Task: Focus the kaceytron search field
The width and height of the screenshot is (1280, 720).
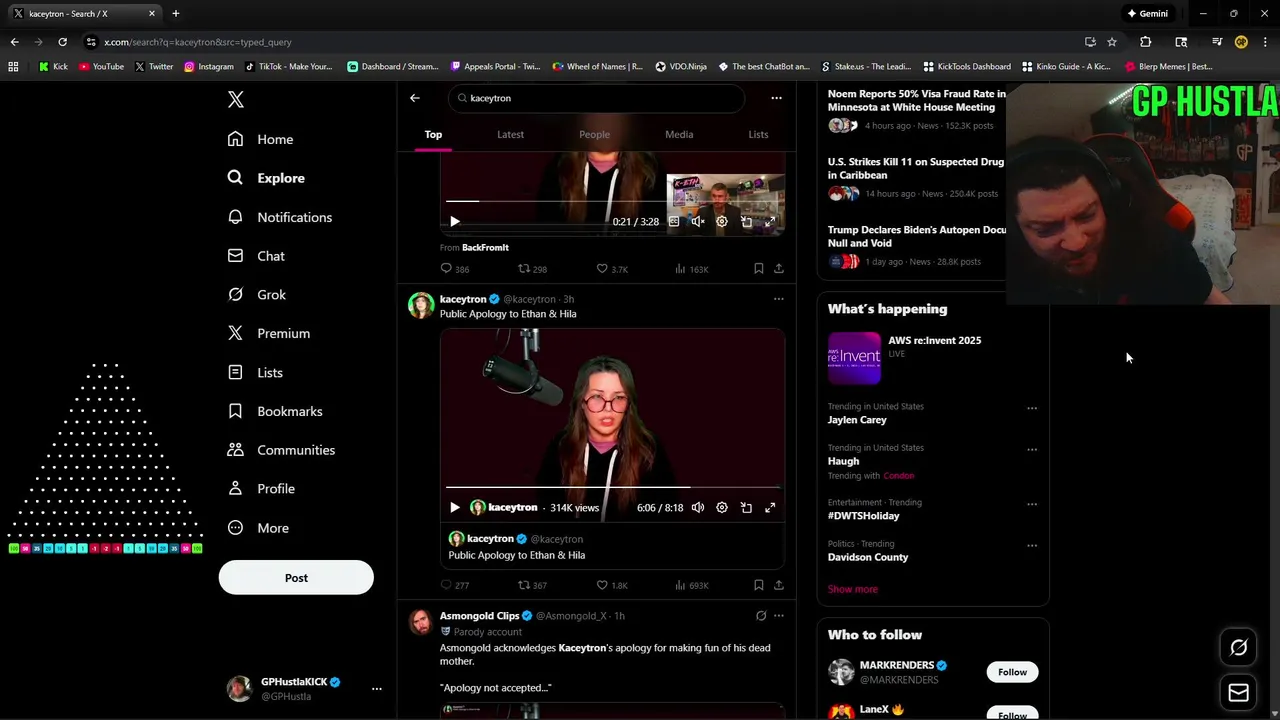Action: (596, 98)
